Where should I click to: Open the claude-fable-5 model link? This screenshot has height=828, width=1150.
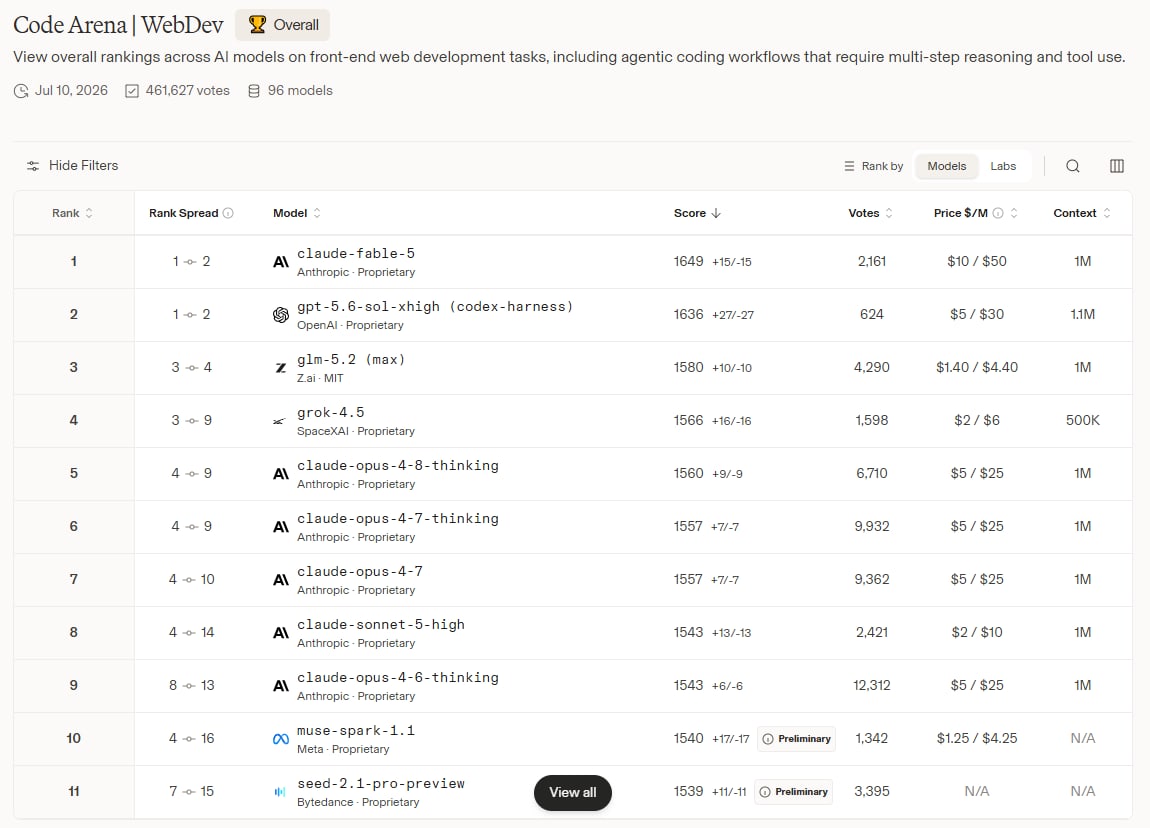point(356,254)
